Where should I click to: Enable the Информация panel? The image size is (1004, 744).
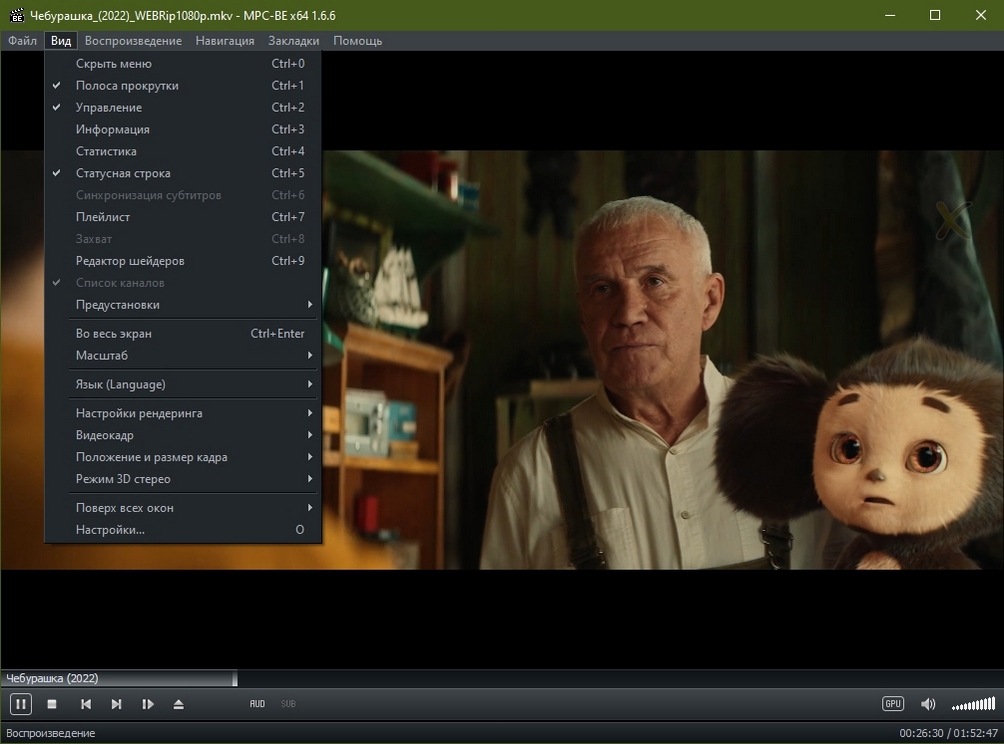pos(183,129)
